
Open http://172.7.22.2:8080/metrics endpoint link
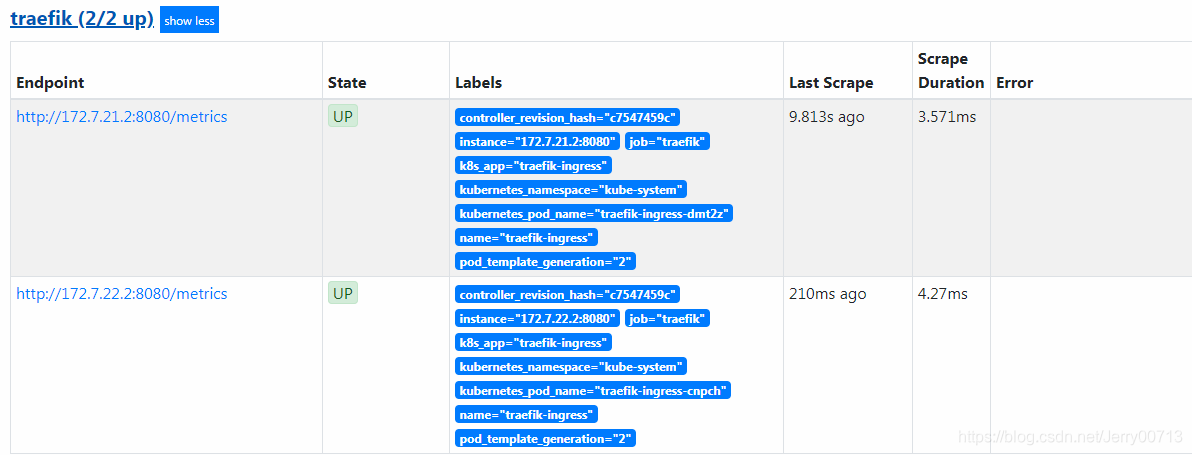[122, 293]
